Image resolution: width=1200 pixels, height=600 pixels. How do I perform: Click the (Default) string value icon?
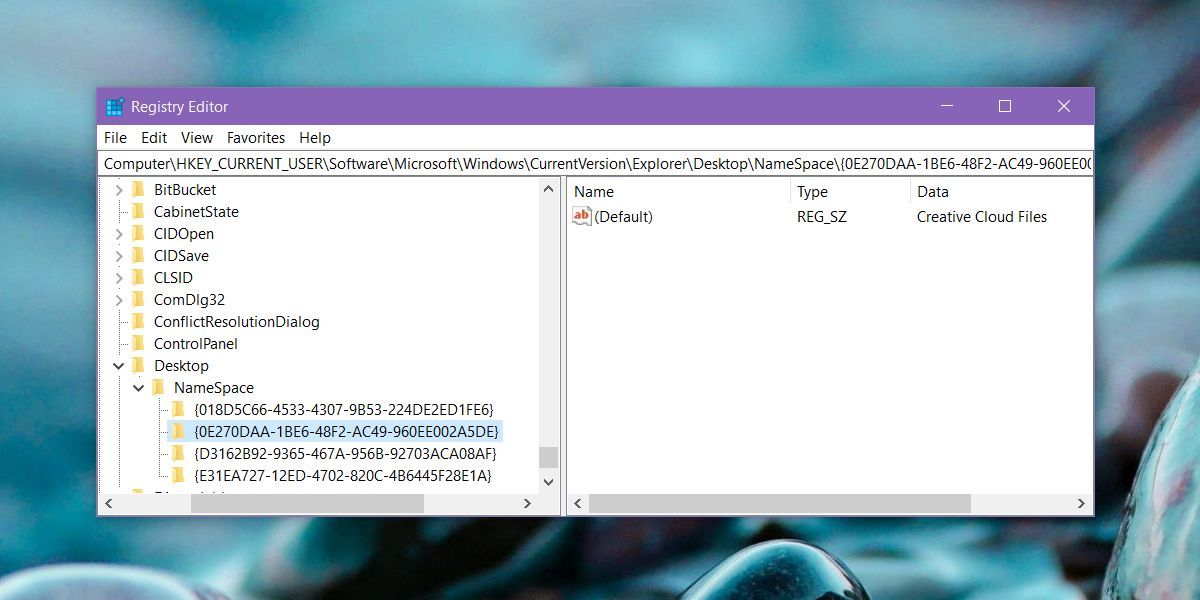point(582,217)
